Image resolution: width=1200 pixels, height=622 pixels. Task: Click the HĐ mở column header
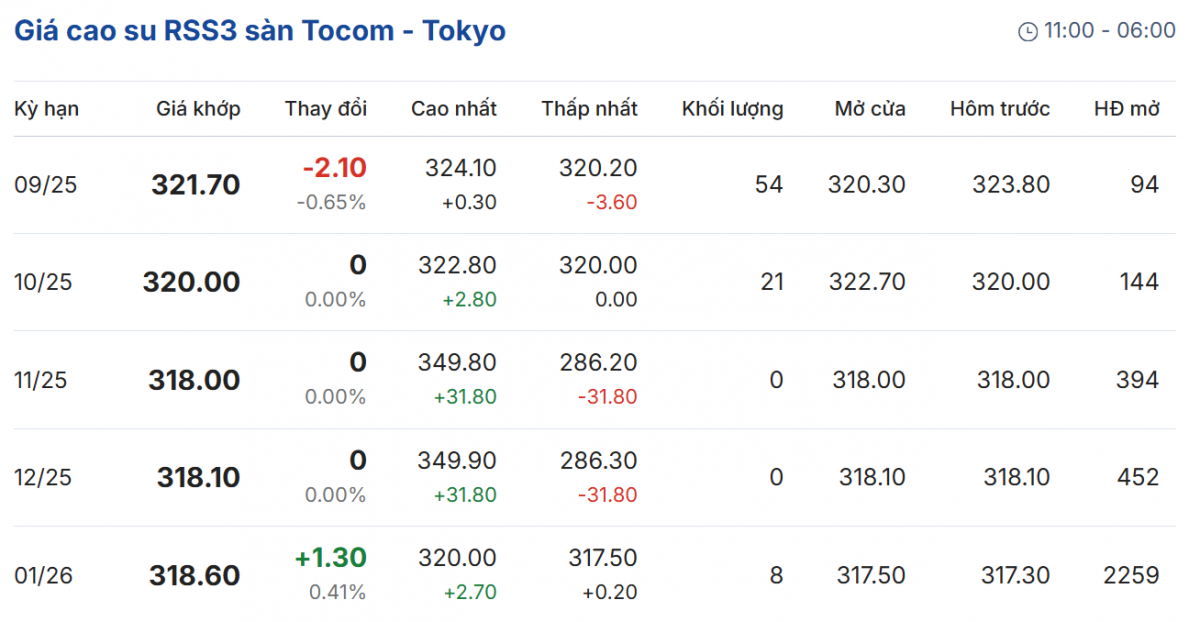[1127, 109]
